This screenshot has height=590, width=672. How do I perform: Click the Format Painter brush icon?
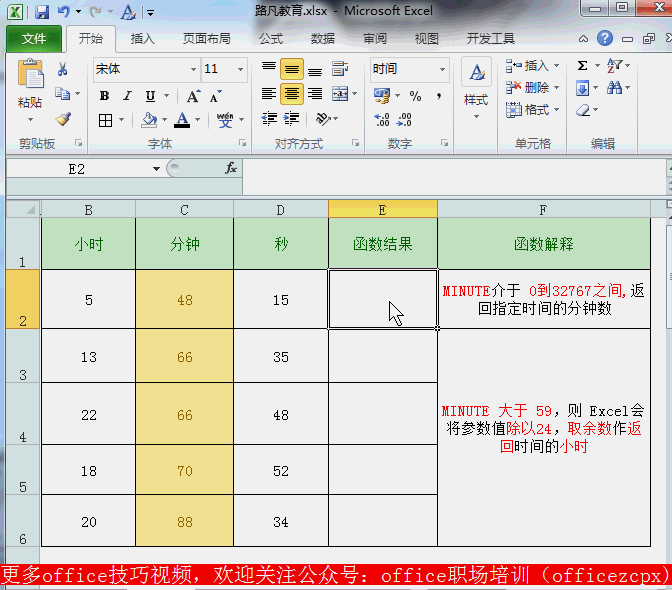click(63, 119)
